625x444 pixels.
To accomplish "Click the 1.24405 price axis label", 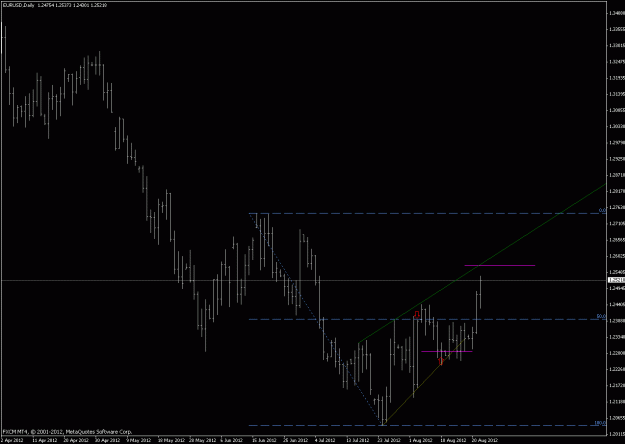I will [617, 305].
